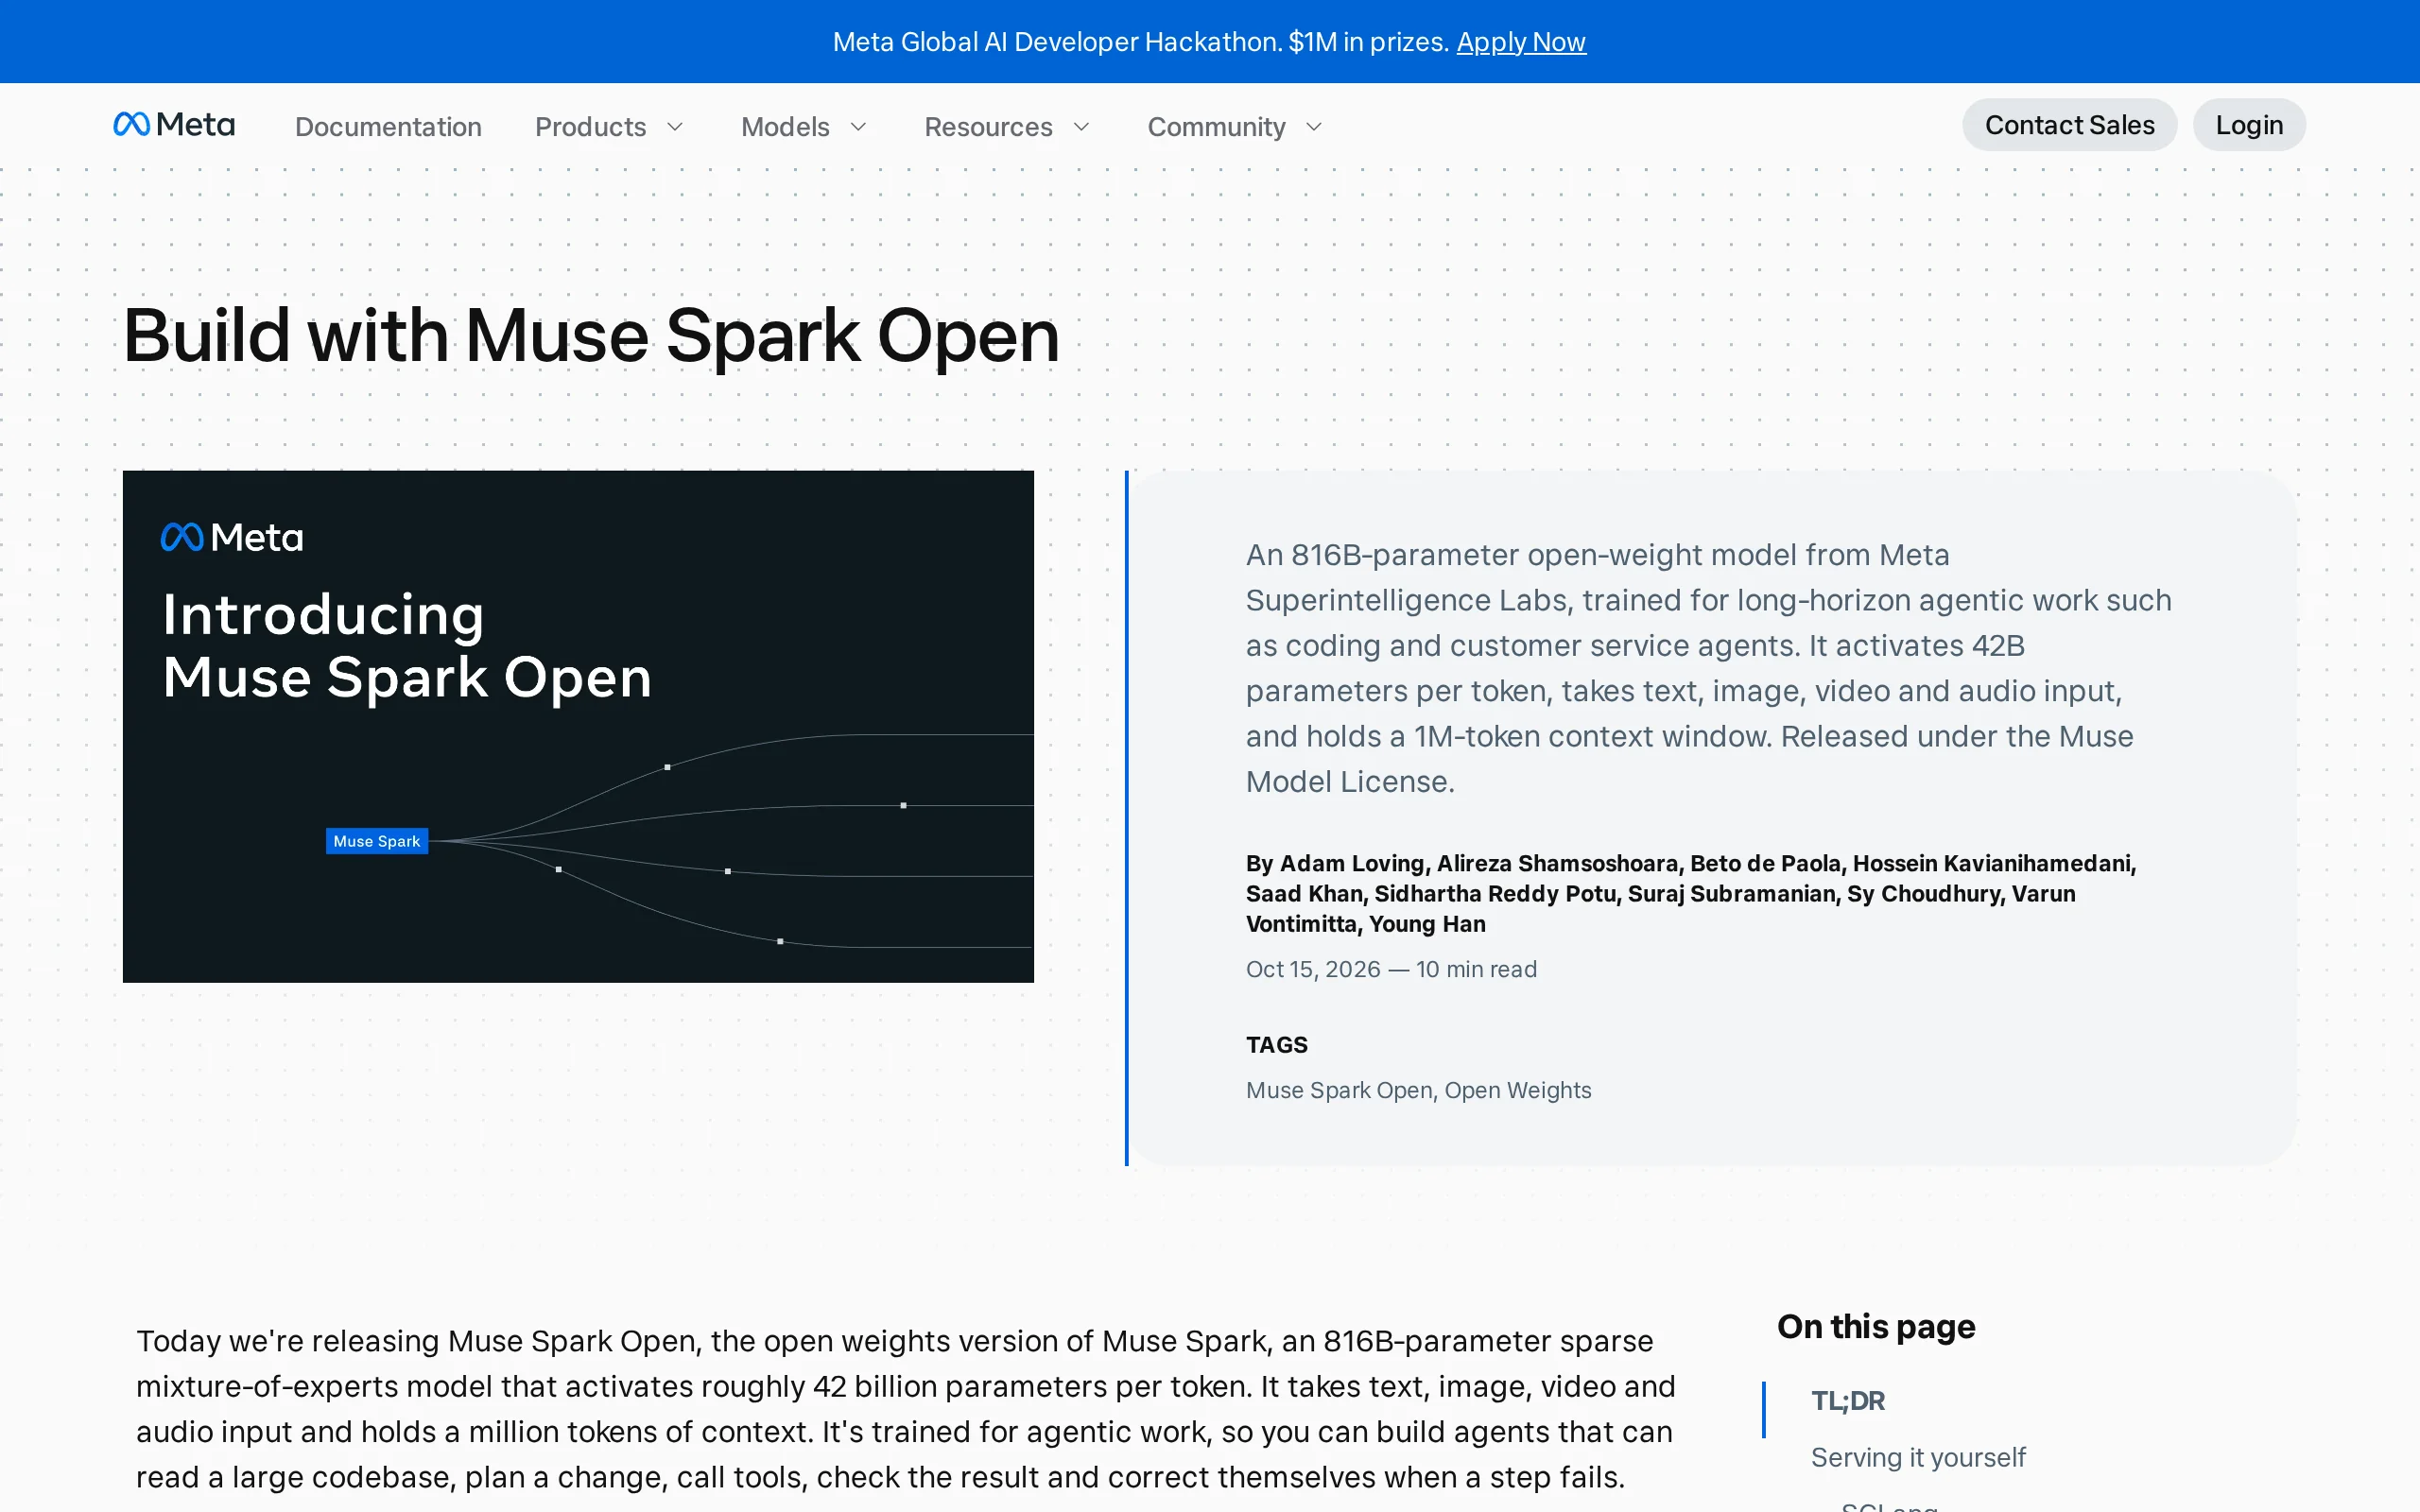Click the Meta logo inside the hero image
Screen dimensions: 2420x1512
tap(232, 538)
